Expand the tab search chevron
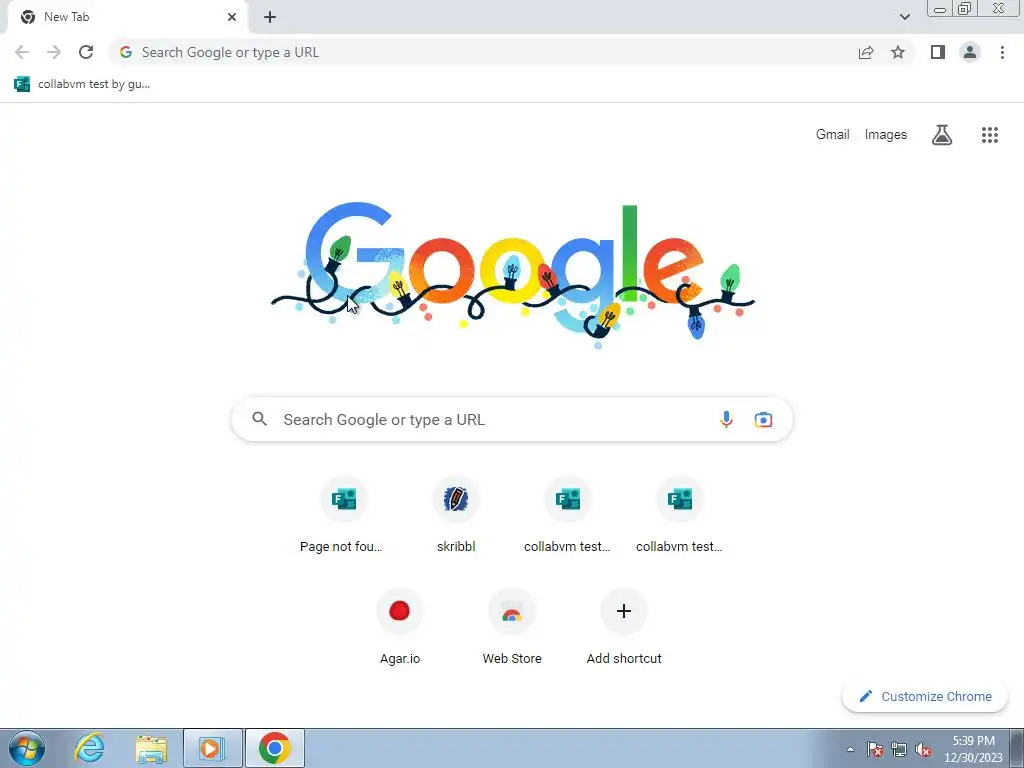The width and height of the screenshot is (1024, 768). [x=904, y=17]
